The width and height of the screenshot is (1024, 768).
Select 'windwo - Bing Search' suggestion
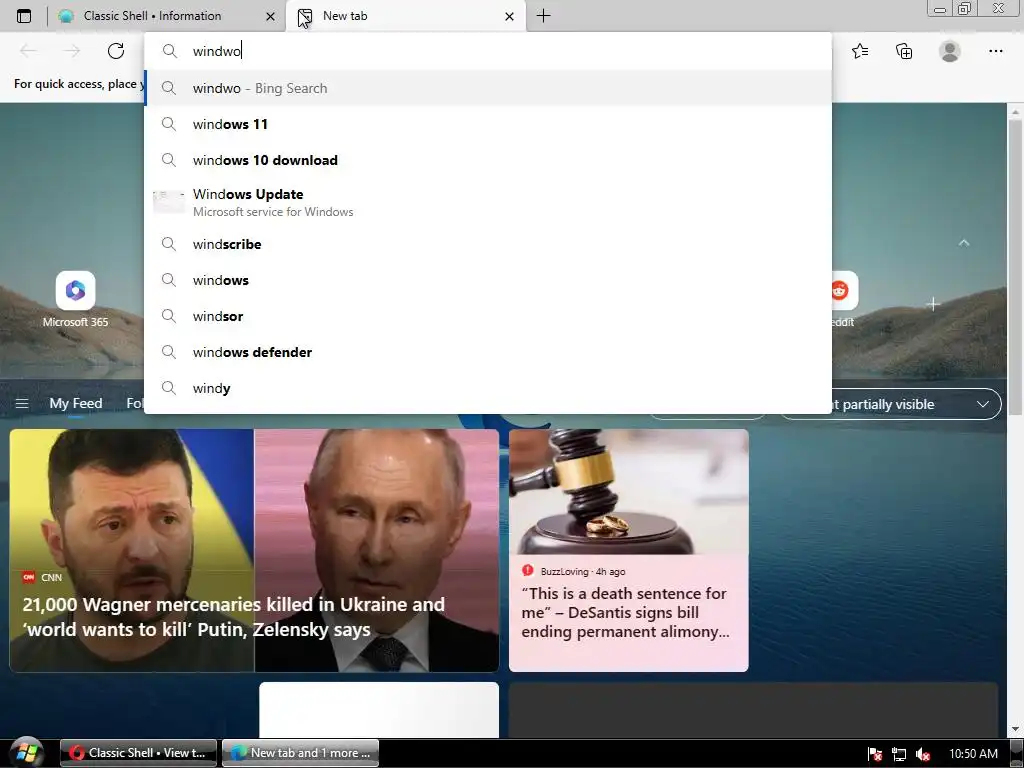[488, 88]
